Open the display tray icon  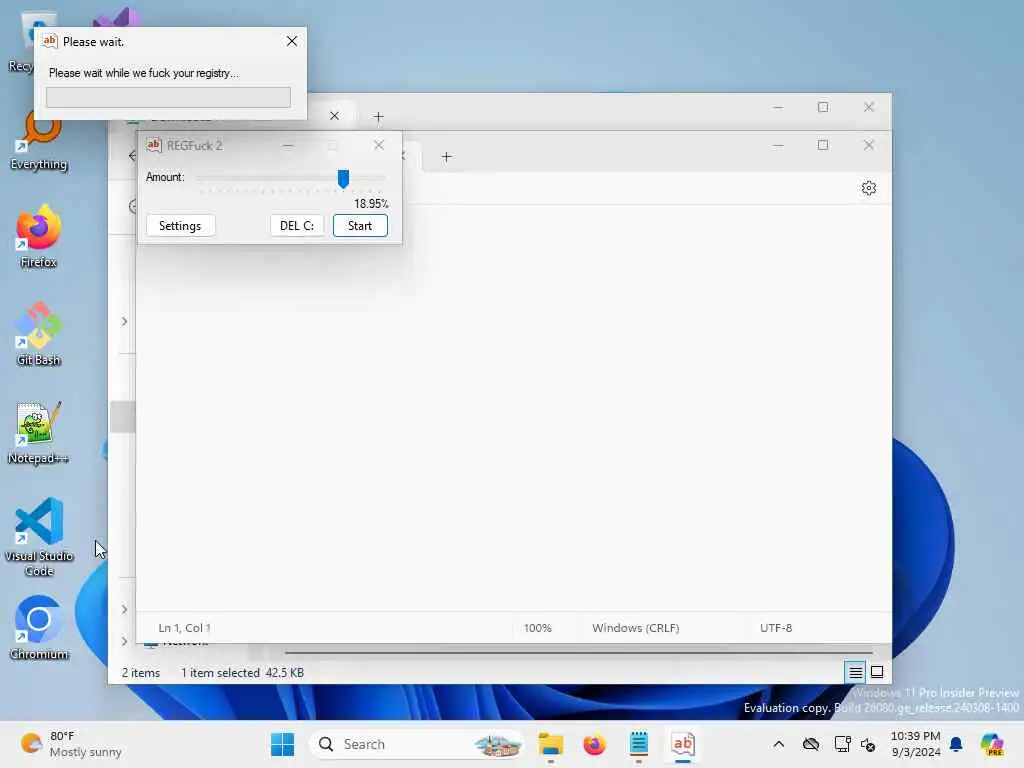coord(842,744)
